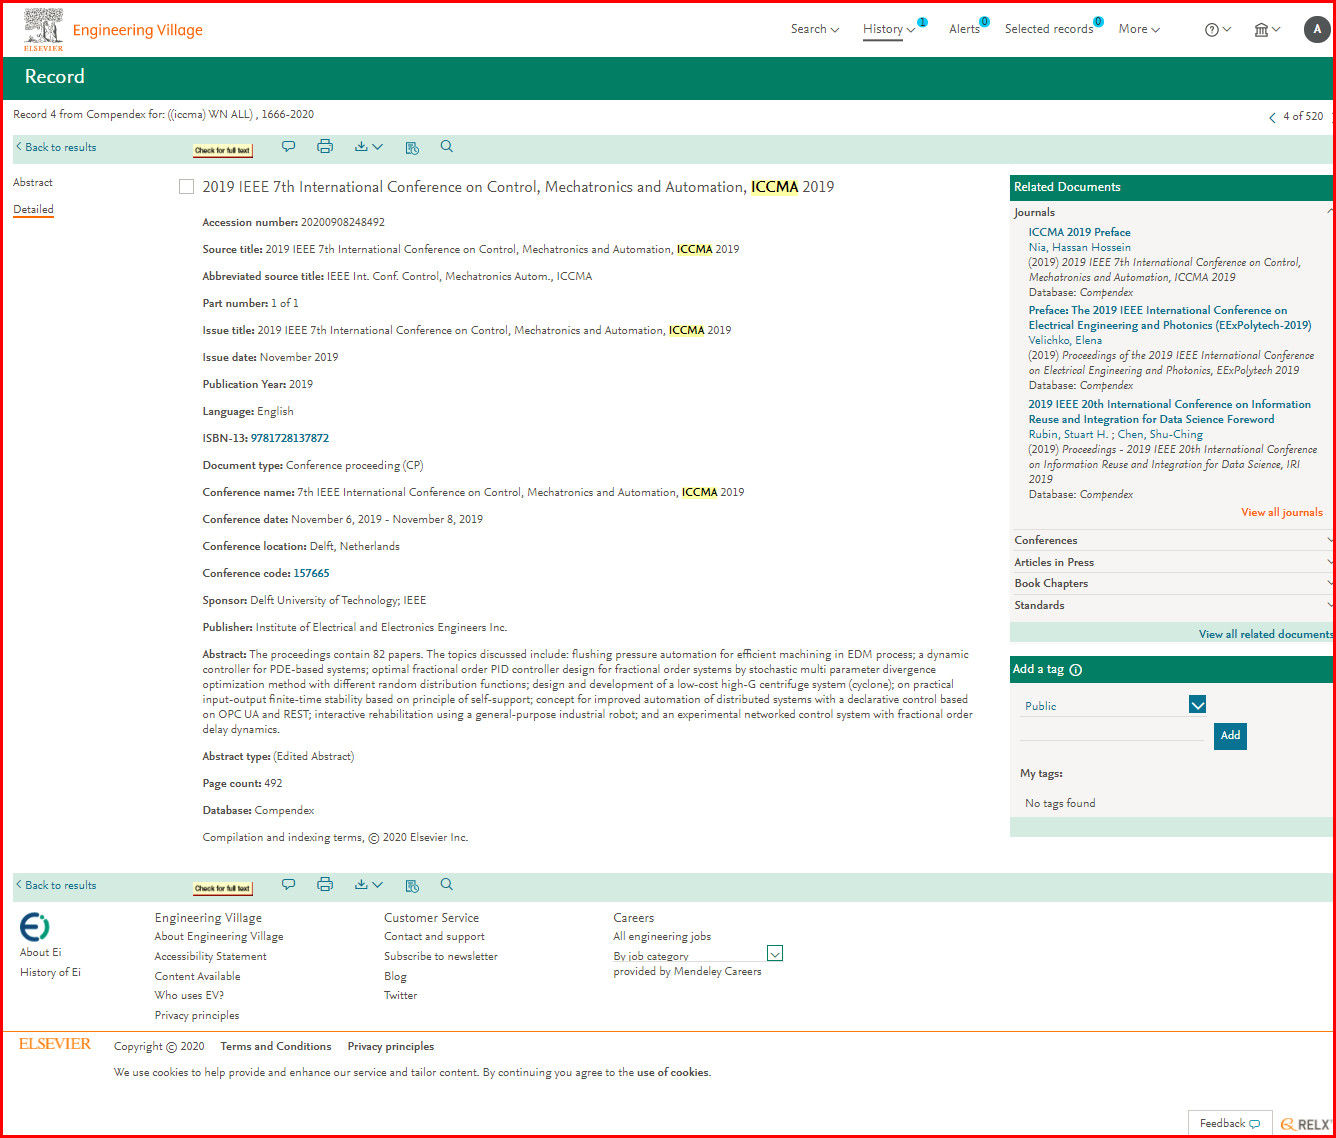This screenshot has height=1138, width=1336.
Task: Click 'View all journals' link
Action: (x=1282, y=512)
